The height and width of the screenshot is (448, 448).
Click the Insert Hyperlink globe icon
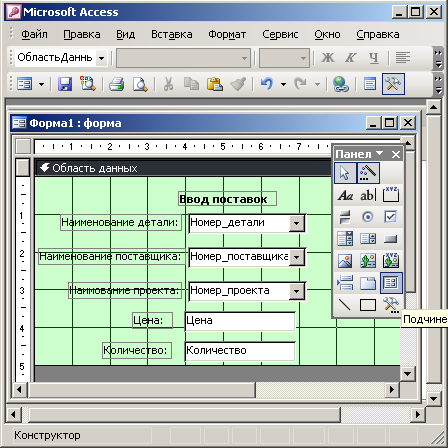tap(341, 84)
